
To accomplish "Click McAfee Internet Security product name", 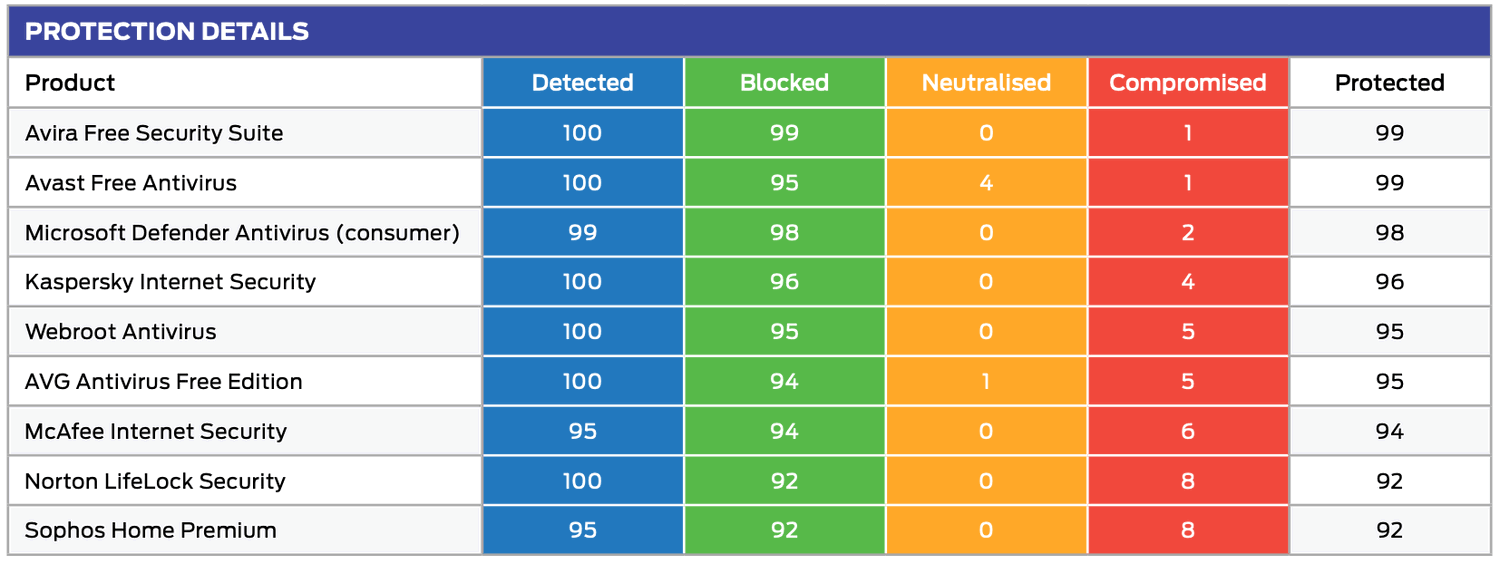I will click(x=156, y=432).
